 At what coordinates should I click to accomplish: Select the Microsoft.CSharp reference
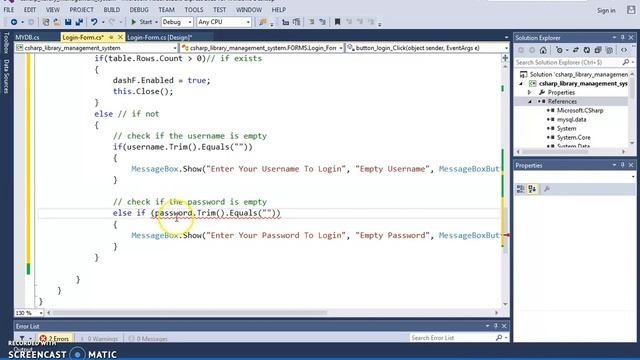pyautogui.click(x=580, y=111)
